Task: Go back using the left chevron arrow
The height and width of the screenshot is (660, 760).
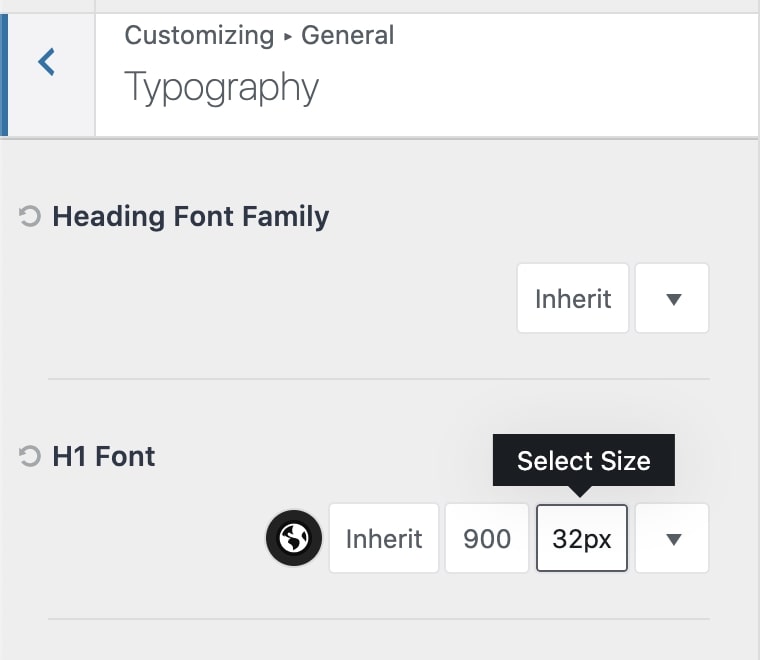Action: coord(47,62)
